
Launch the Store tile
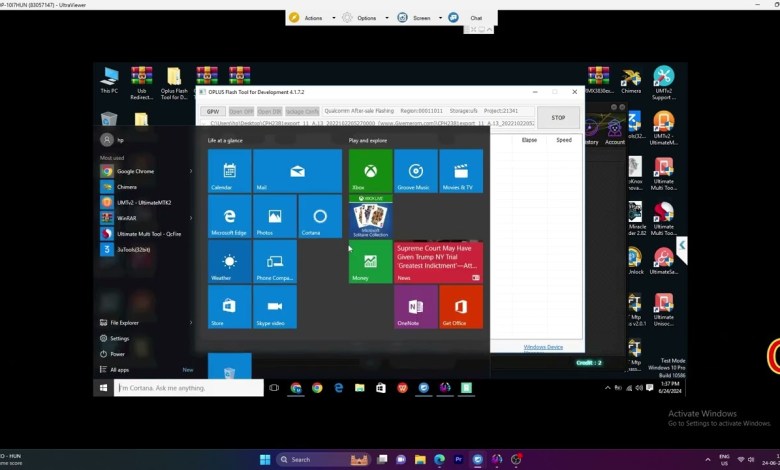(229, 306)
